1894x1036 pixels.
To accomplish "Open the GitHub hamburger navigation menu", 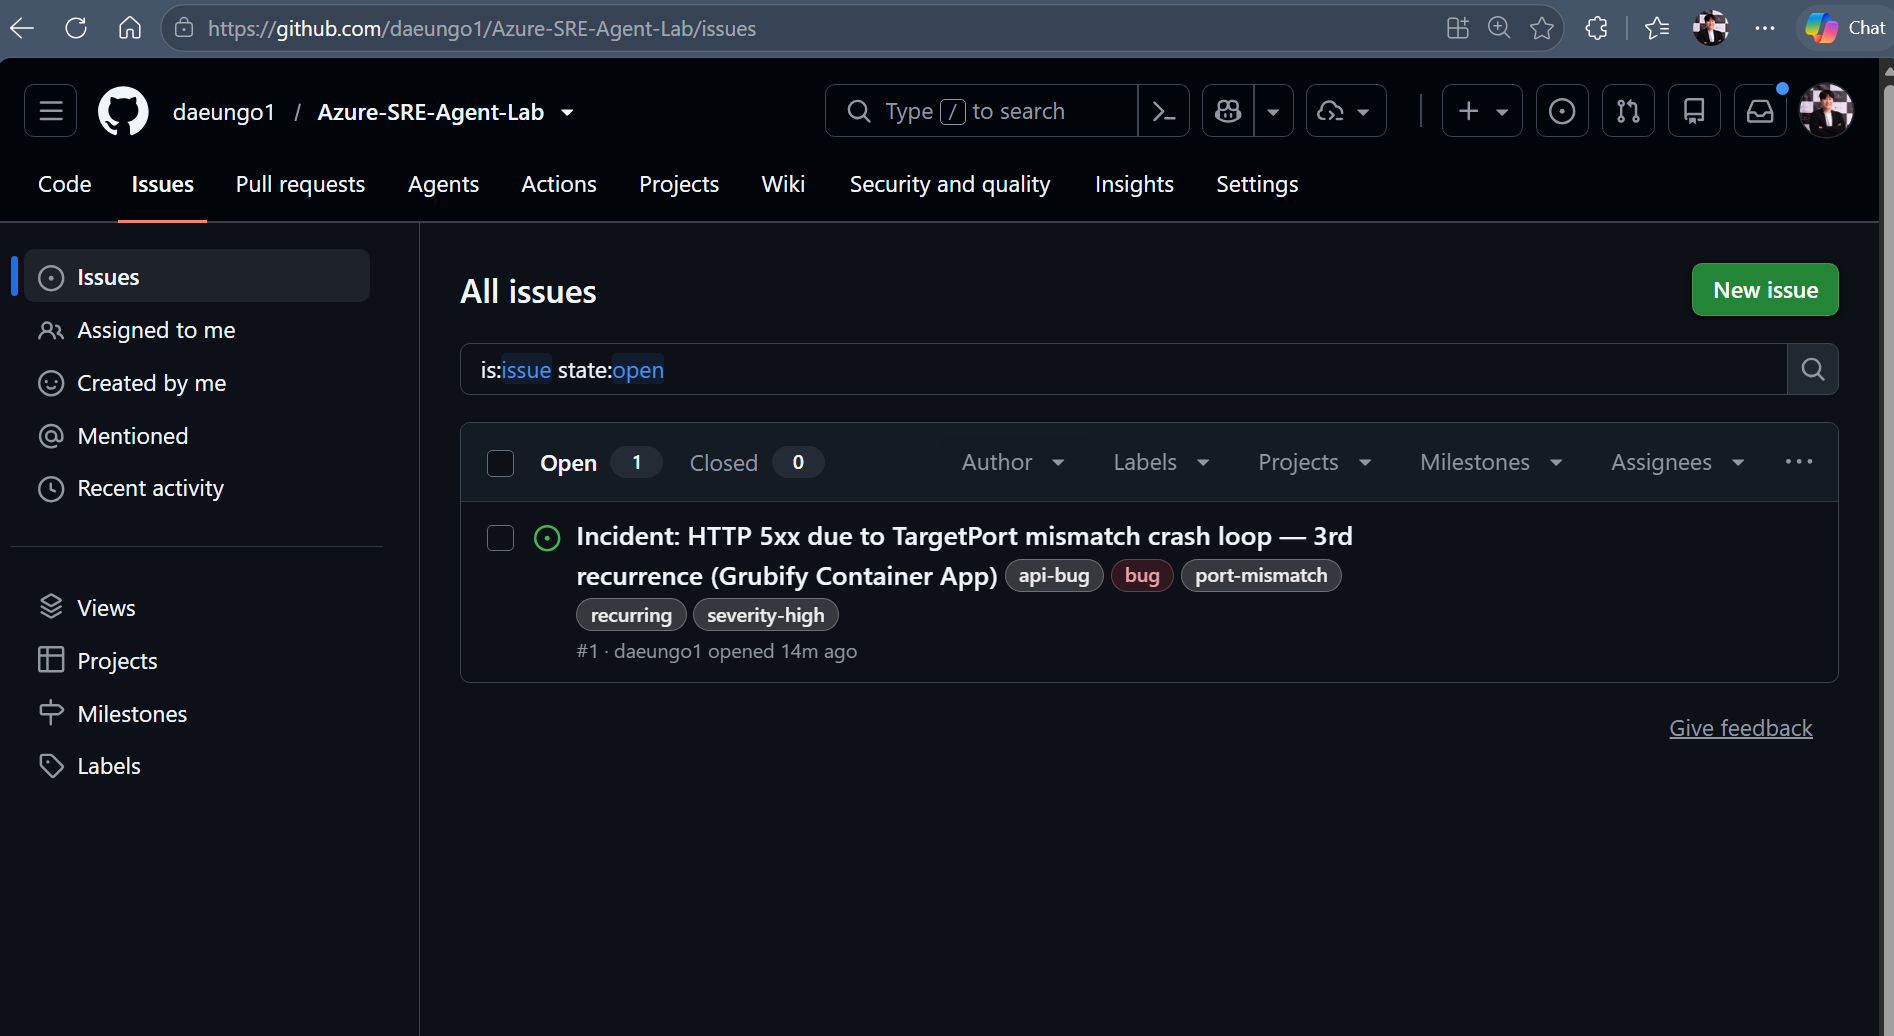I will tap(51, 111).
